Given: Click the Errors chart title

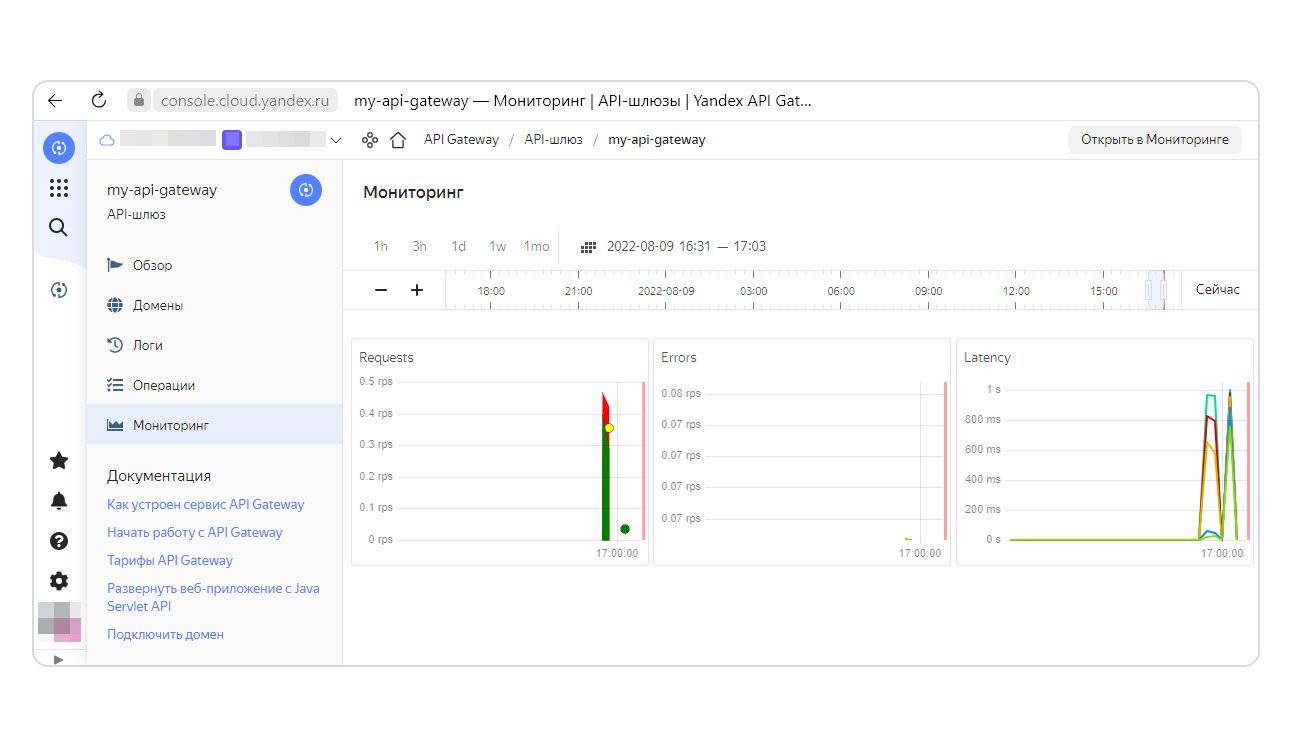Looking at the screenshot, I should pyautogui.click(x=679, y=357).
